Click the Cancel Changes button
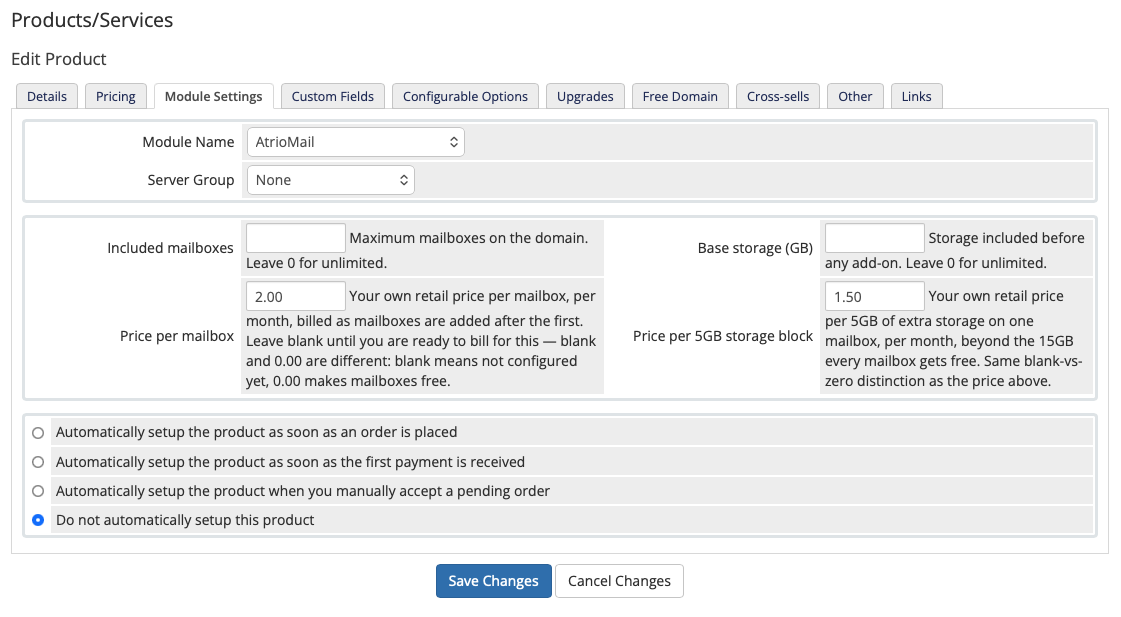Screen dimensions: 1121x617 click(x=619, y=581)
